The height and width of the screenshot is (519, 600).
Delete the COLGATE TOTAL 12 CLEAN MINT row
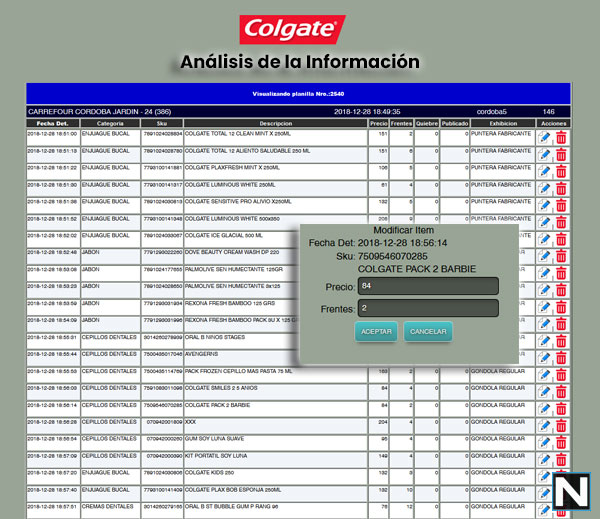click(561, 138)
